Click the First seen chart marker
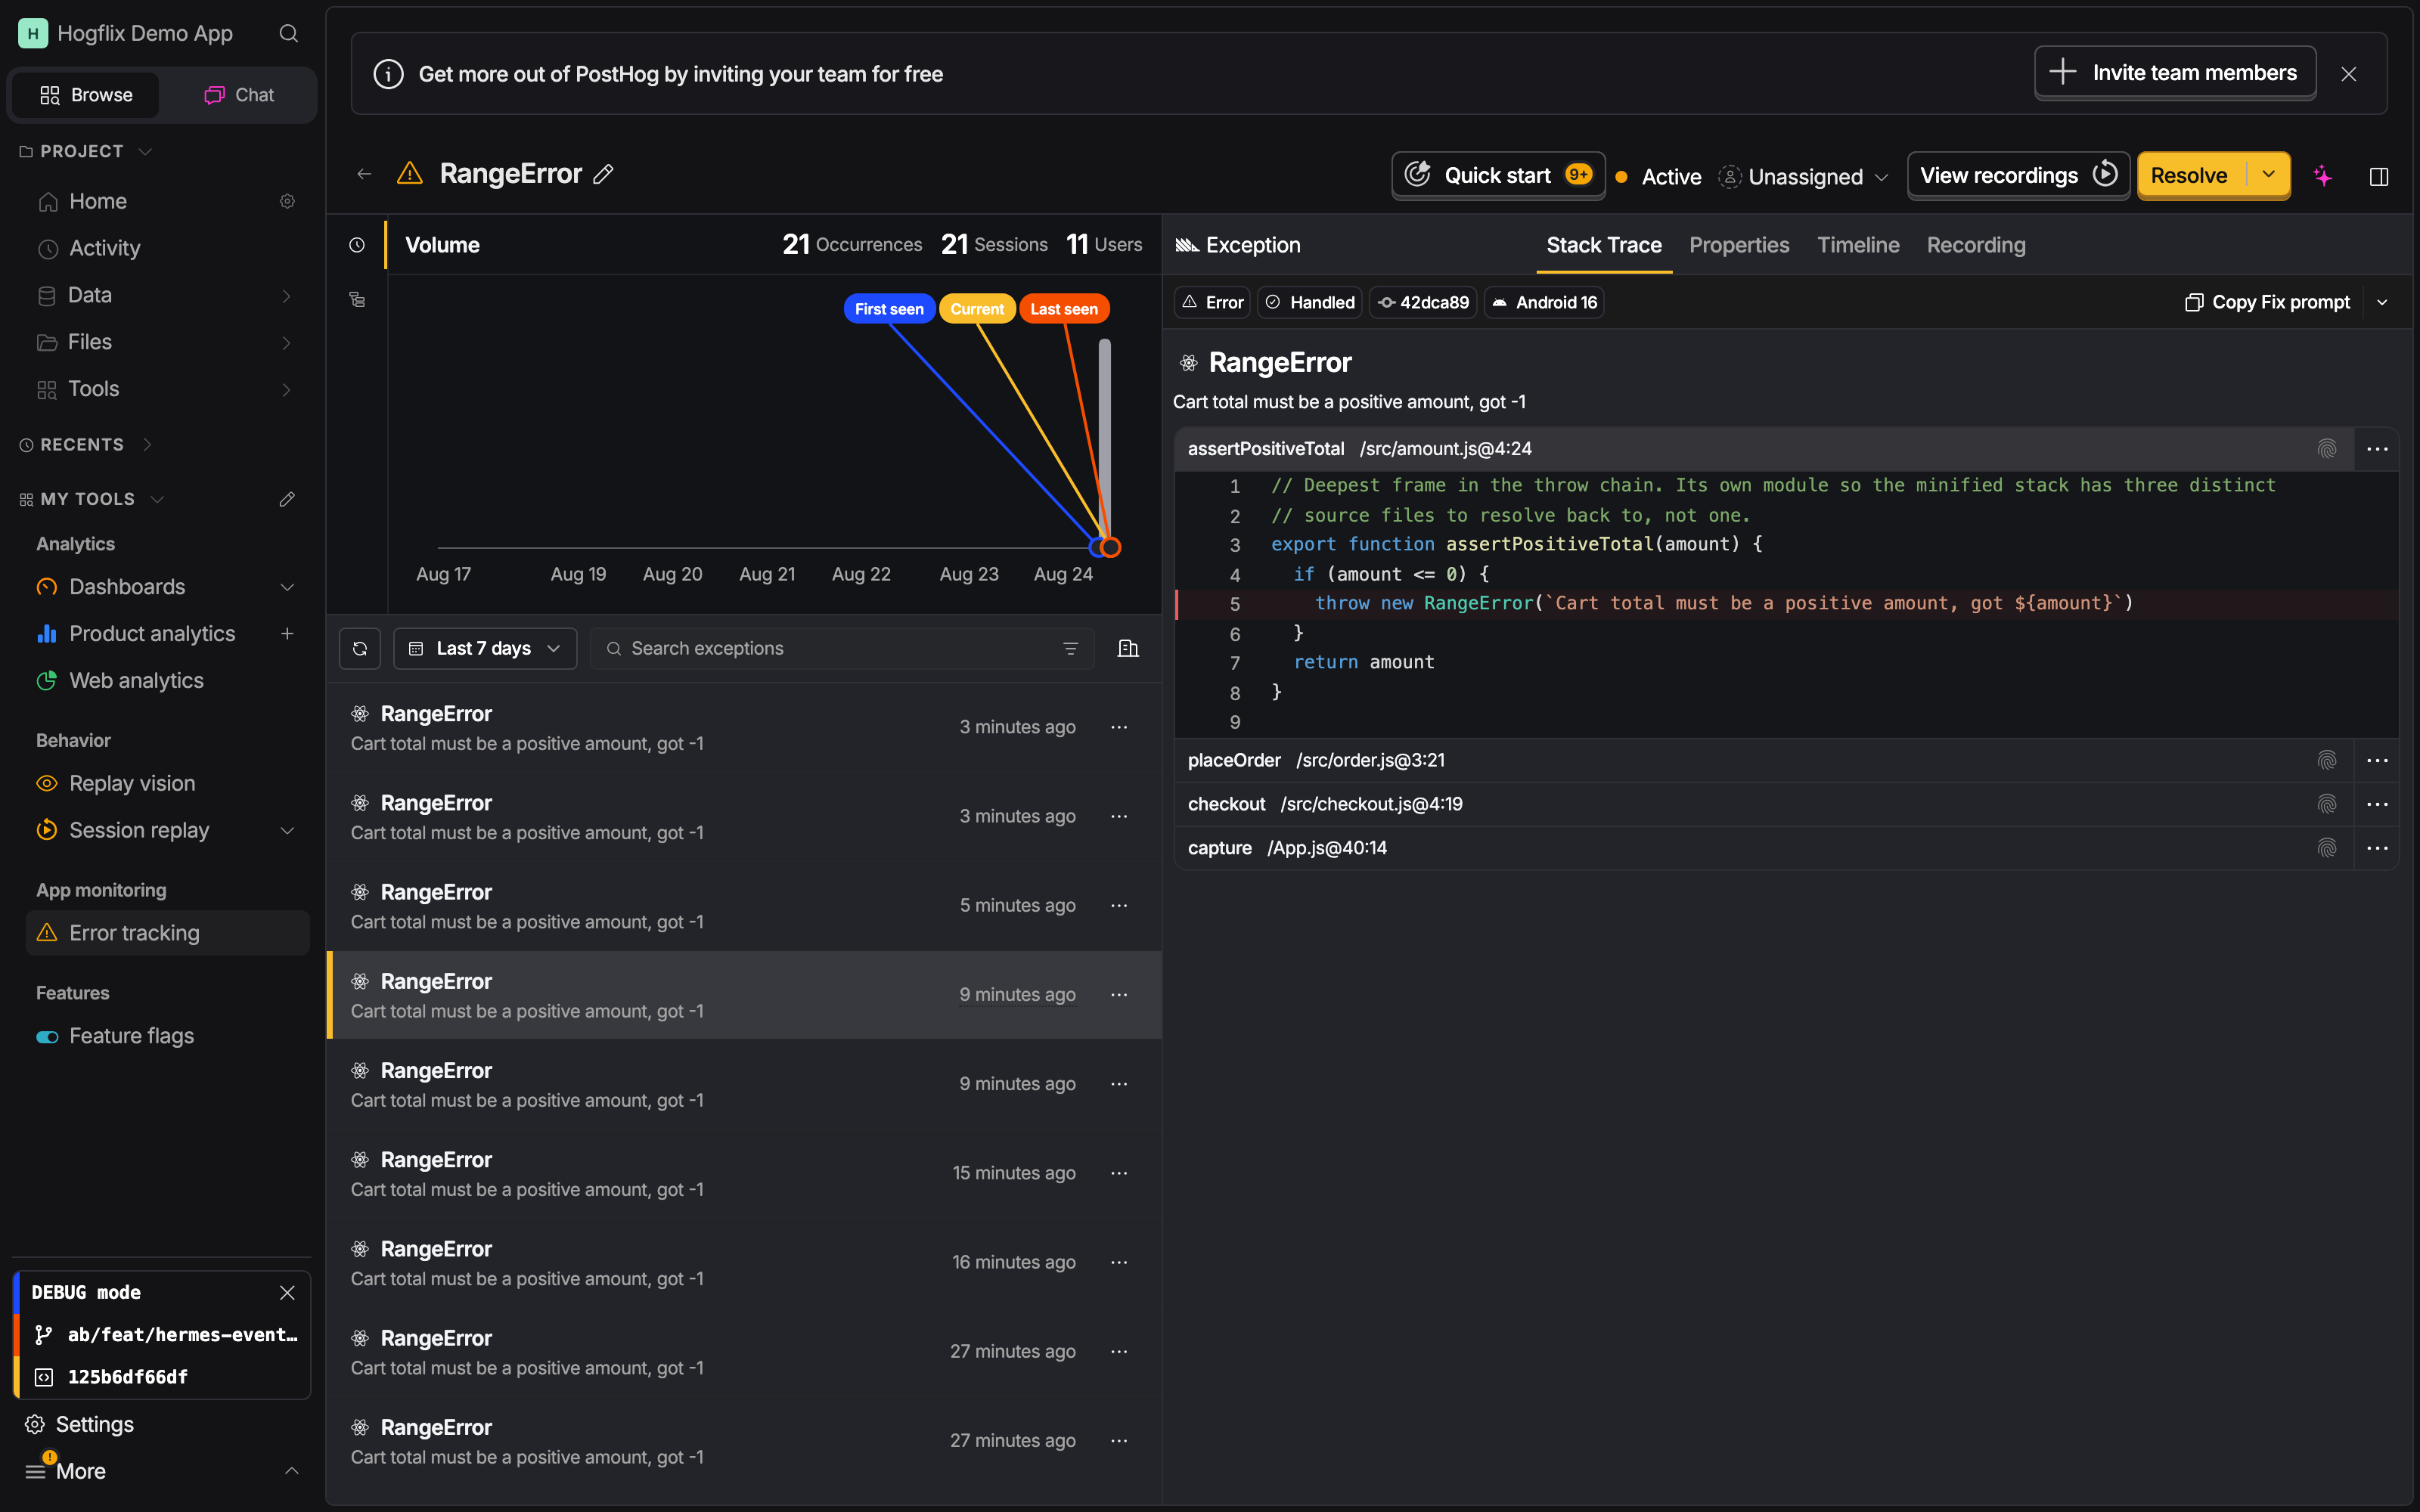Viewport: 2420px width, 1512px height. coord(889,309)
